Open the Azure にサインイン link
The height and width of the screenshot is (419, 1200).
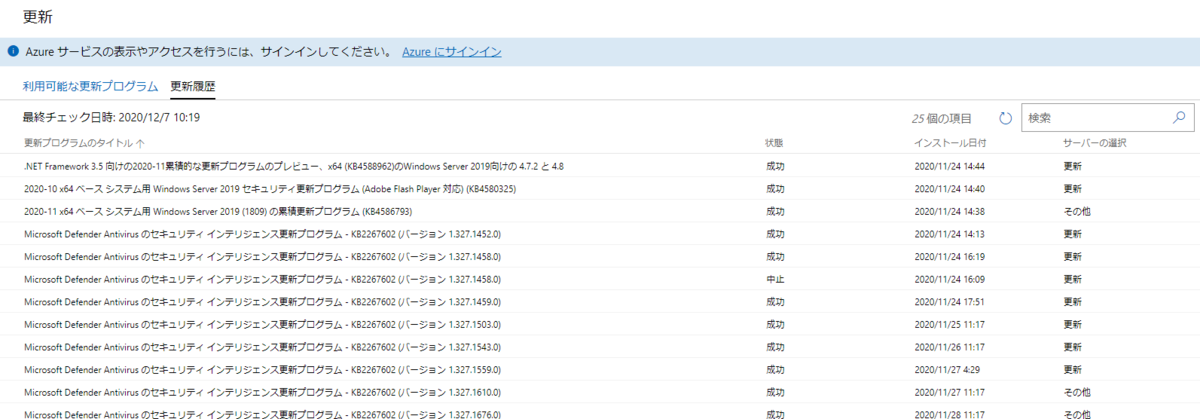click(451, 51)
